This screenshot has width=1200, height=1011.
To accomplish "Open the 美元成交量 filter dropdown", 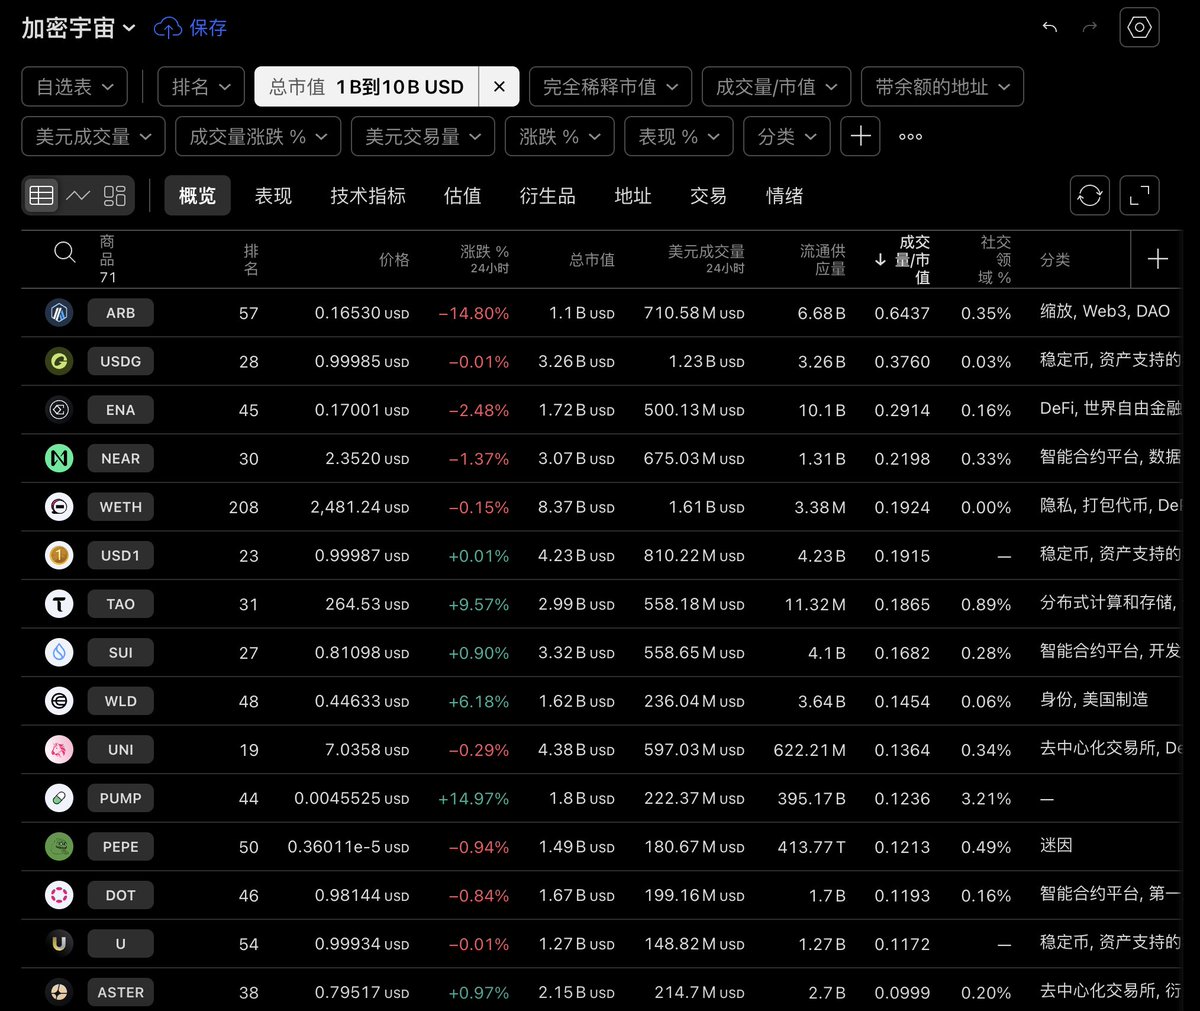I will (x=93, y=136).
